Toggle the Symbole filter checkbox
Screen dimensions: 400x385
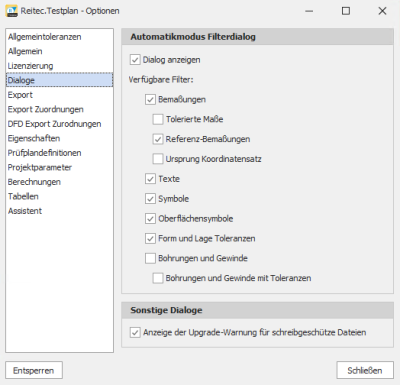pos(150,199)
